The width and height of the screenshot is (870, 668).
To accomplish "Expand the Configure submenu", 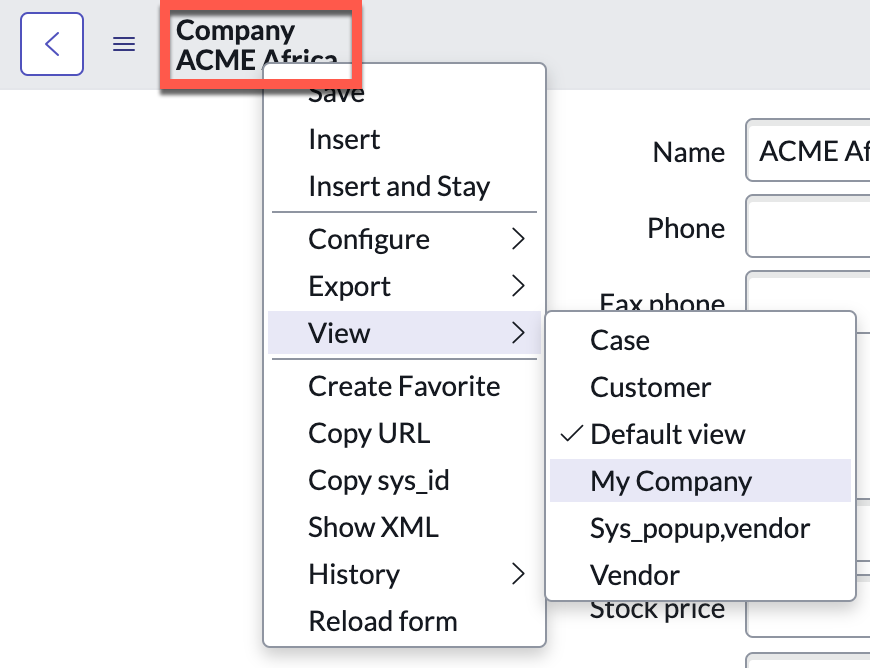I will coord(404,240).
